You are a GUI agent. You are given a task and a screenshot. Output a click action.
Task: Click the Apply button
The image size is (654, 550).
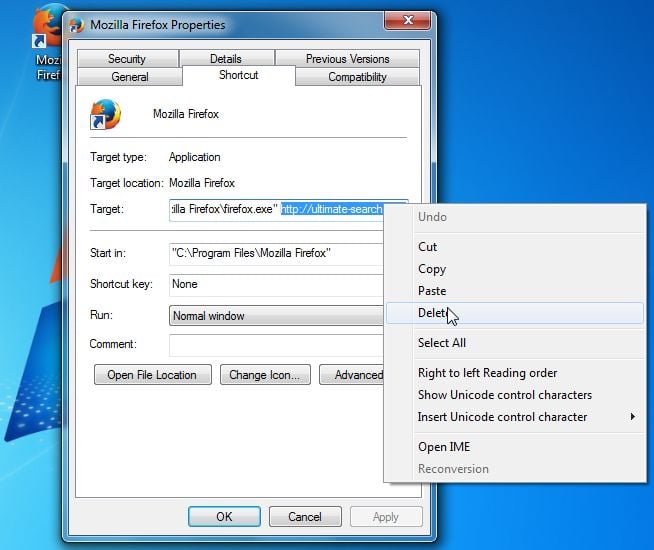(386, 517)
